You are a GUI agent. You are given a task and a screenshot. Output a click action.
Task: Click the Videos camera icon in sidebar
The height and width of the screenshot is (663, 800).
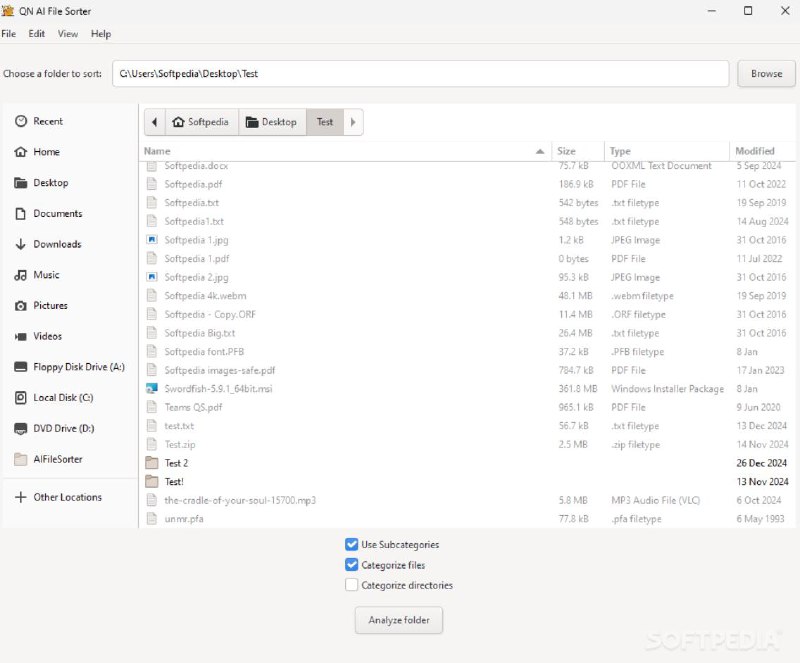[20, 336]
